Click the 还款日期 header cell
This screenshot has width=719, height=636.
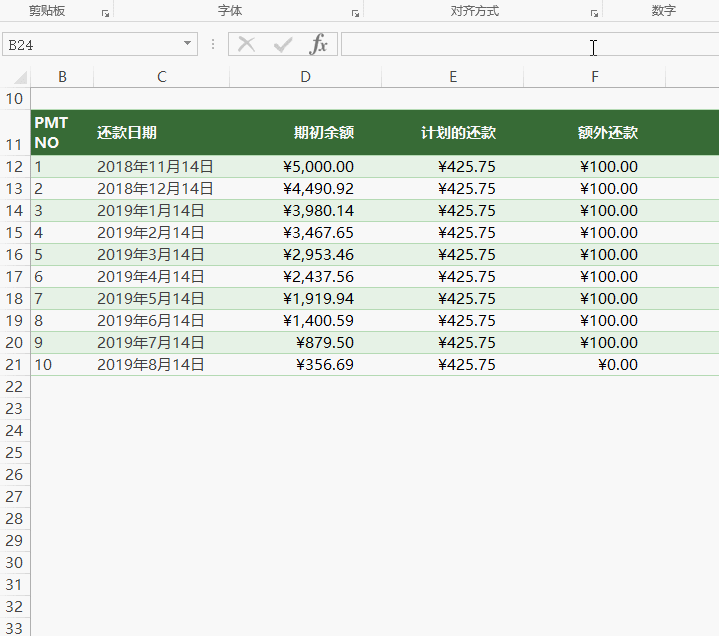pos(161,133)
